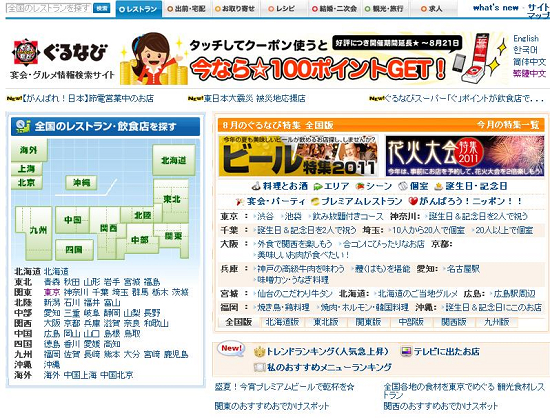Open the トレンドランキング crown icon link

pyautogui.click(x=259, y=351)
